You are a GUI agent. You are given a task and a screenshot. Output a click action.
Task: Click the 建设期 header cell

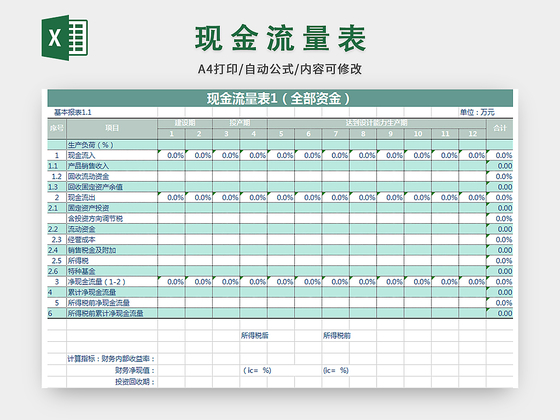(185, 123)
